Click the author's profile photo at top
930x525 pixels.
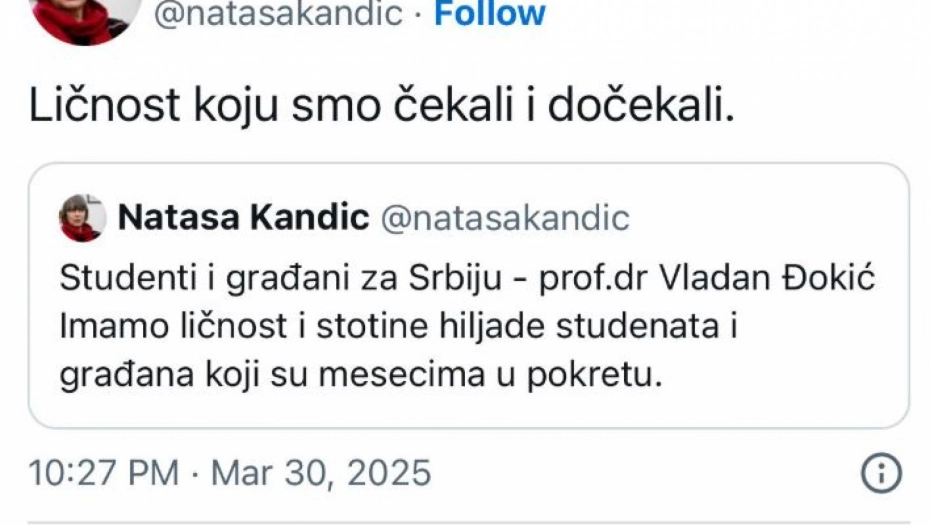click(86, 18)
